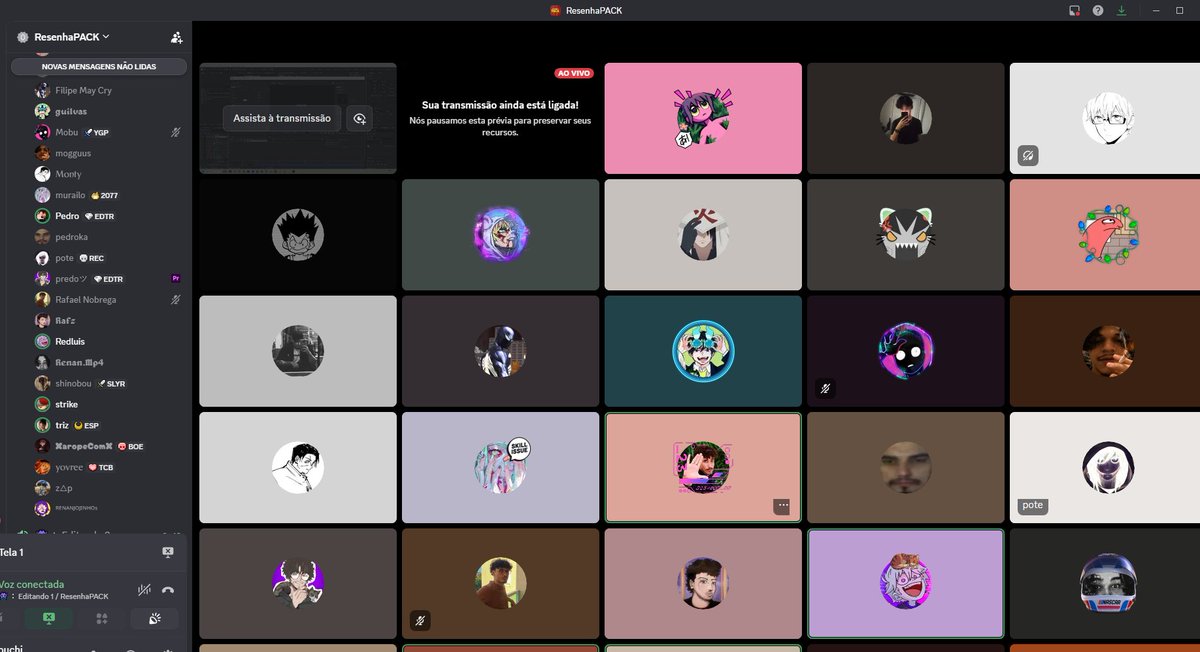Select the pink tile with green-haired anime avatar

703,118
